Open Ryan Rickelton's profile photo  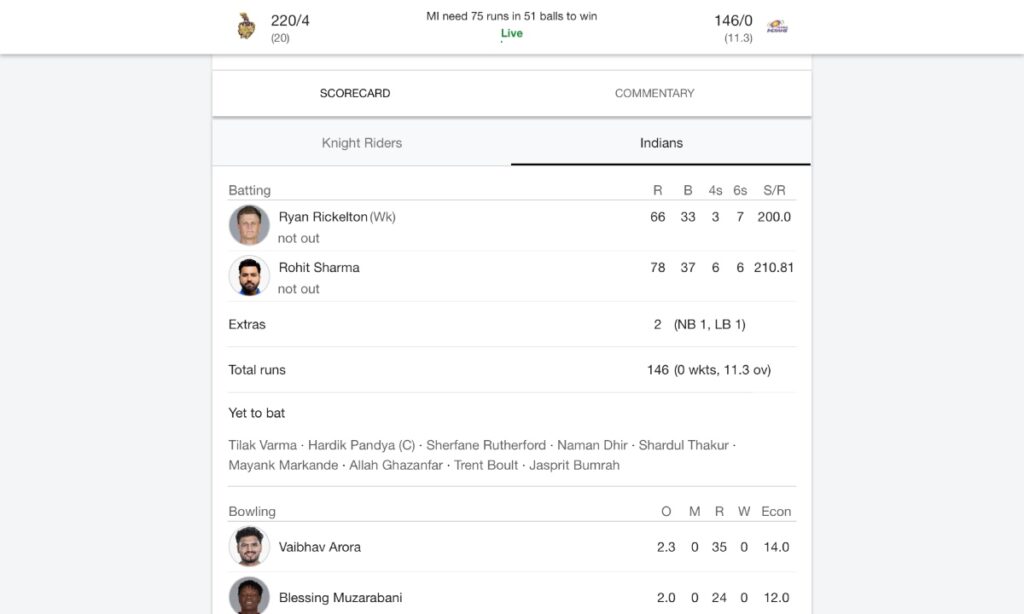coord(249,225)
